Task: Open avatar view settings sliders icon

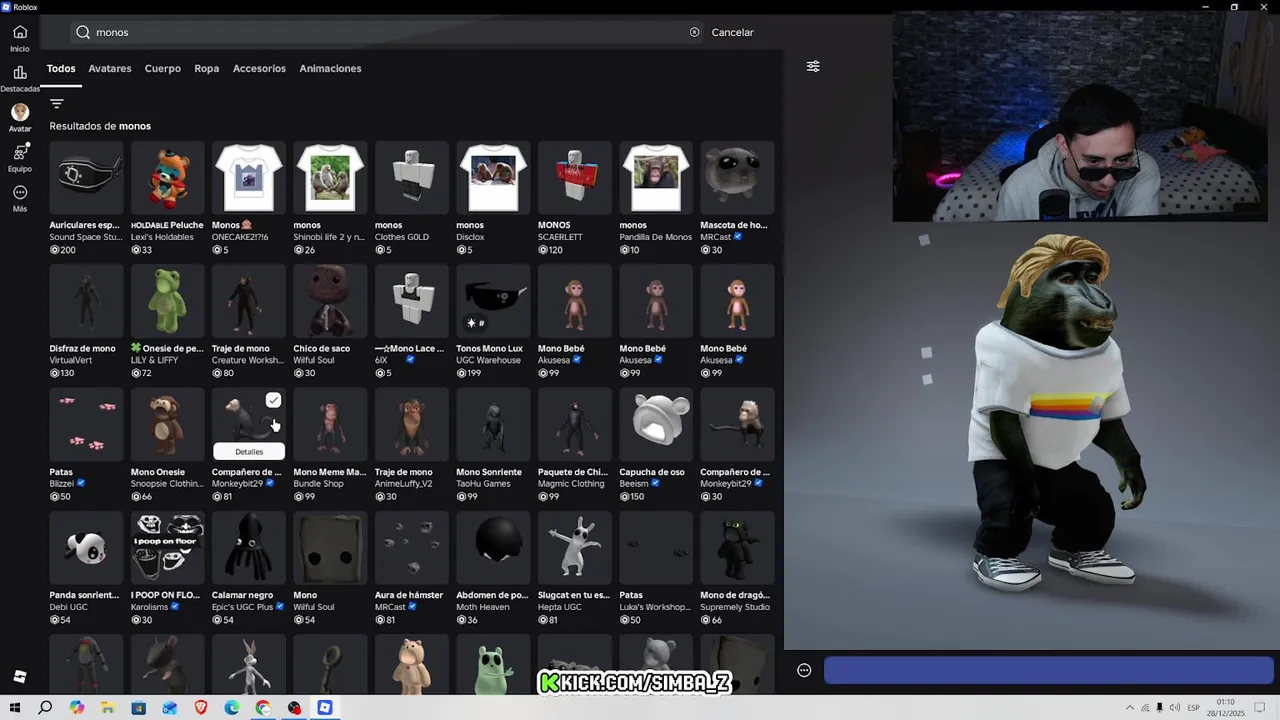Action: [813, 66]
